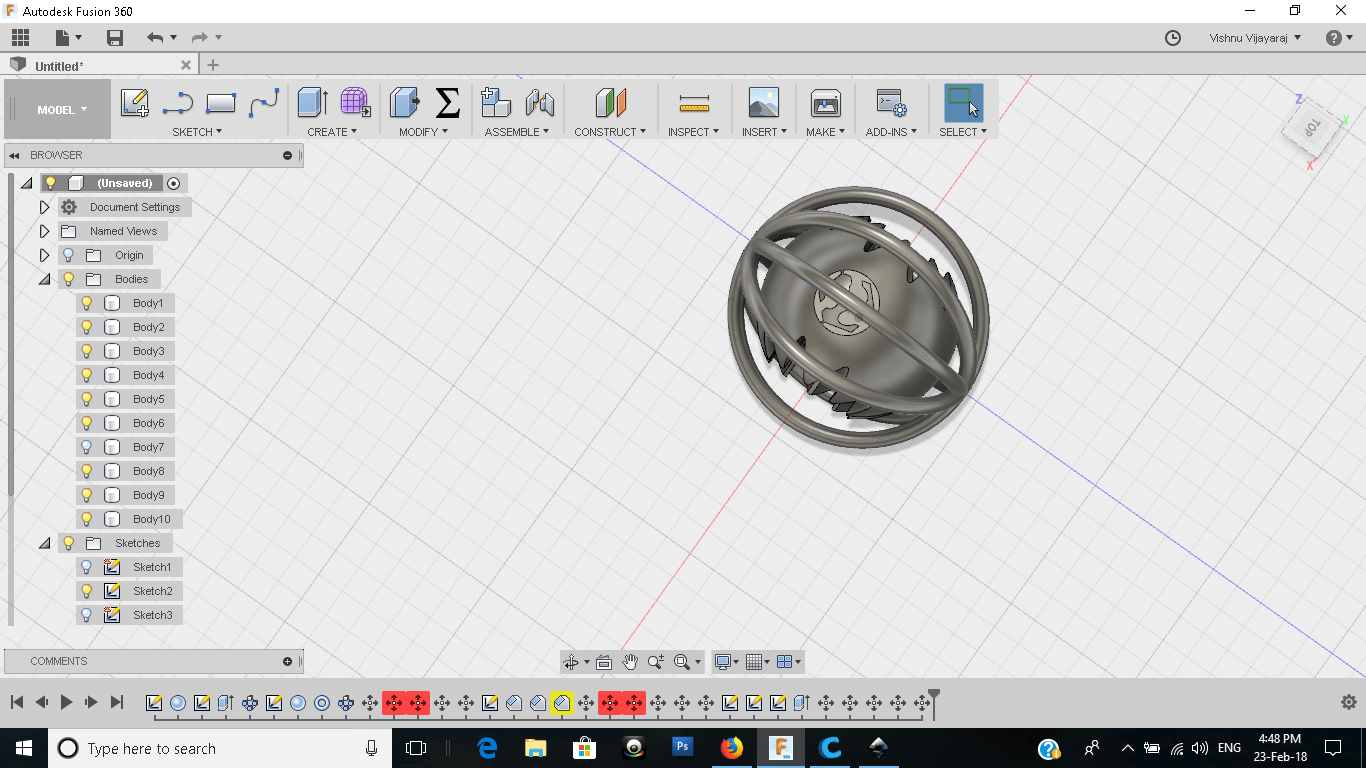Expand the COMMENTS panel plus button
The image size is (1366, 768).
click(288, 661)
